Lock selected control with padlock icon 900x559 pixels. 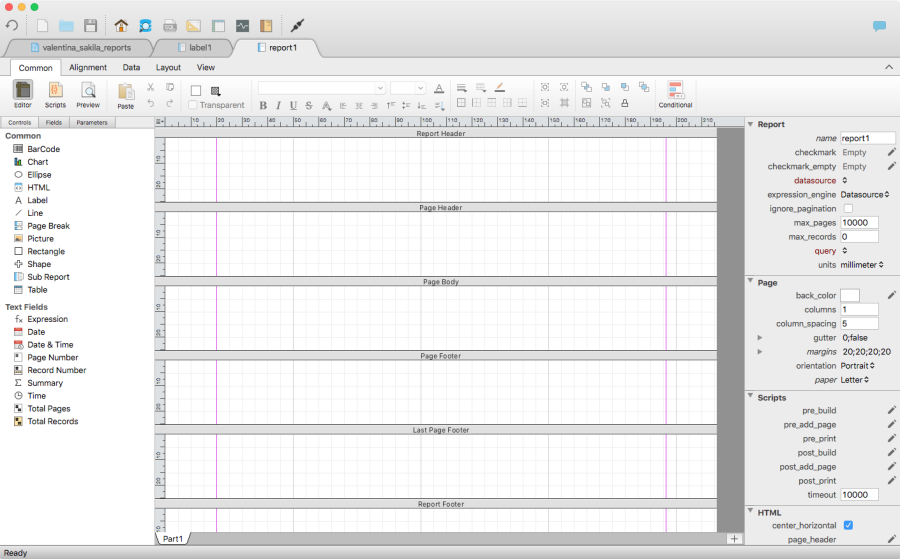pyautogui.click(x=624, y=103)
